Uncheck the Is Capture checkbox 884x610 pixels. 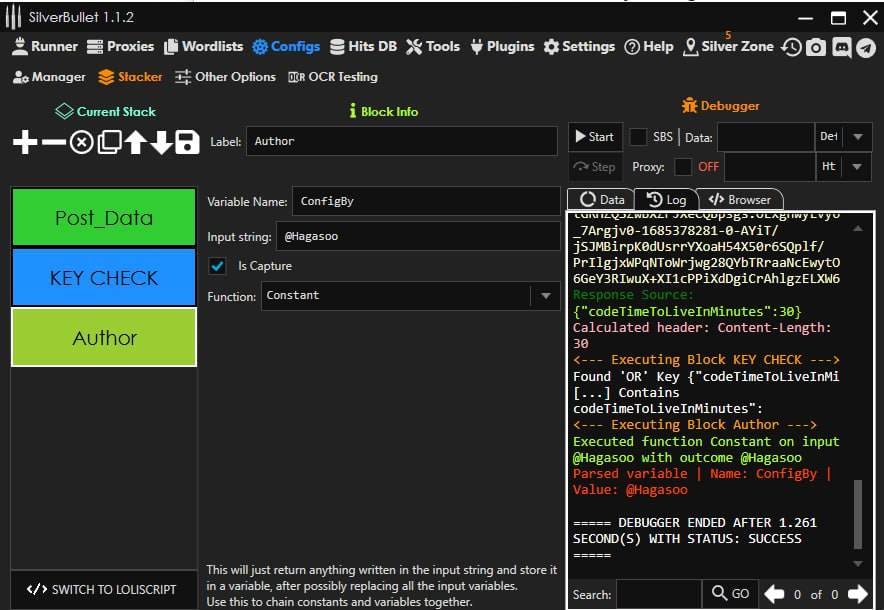217,266
